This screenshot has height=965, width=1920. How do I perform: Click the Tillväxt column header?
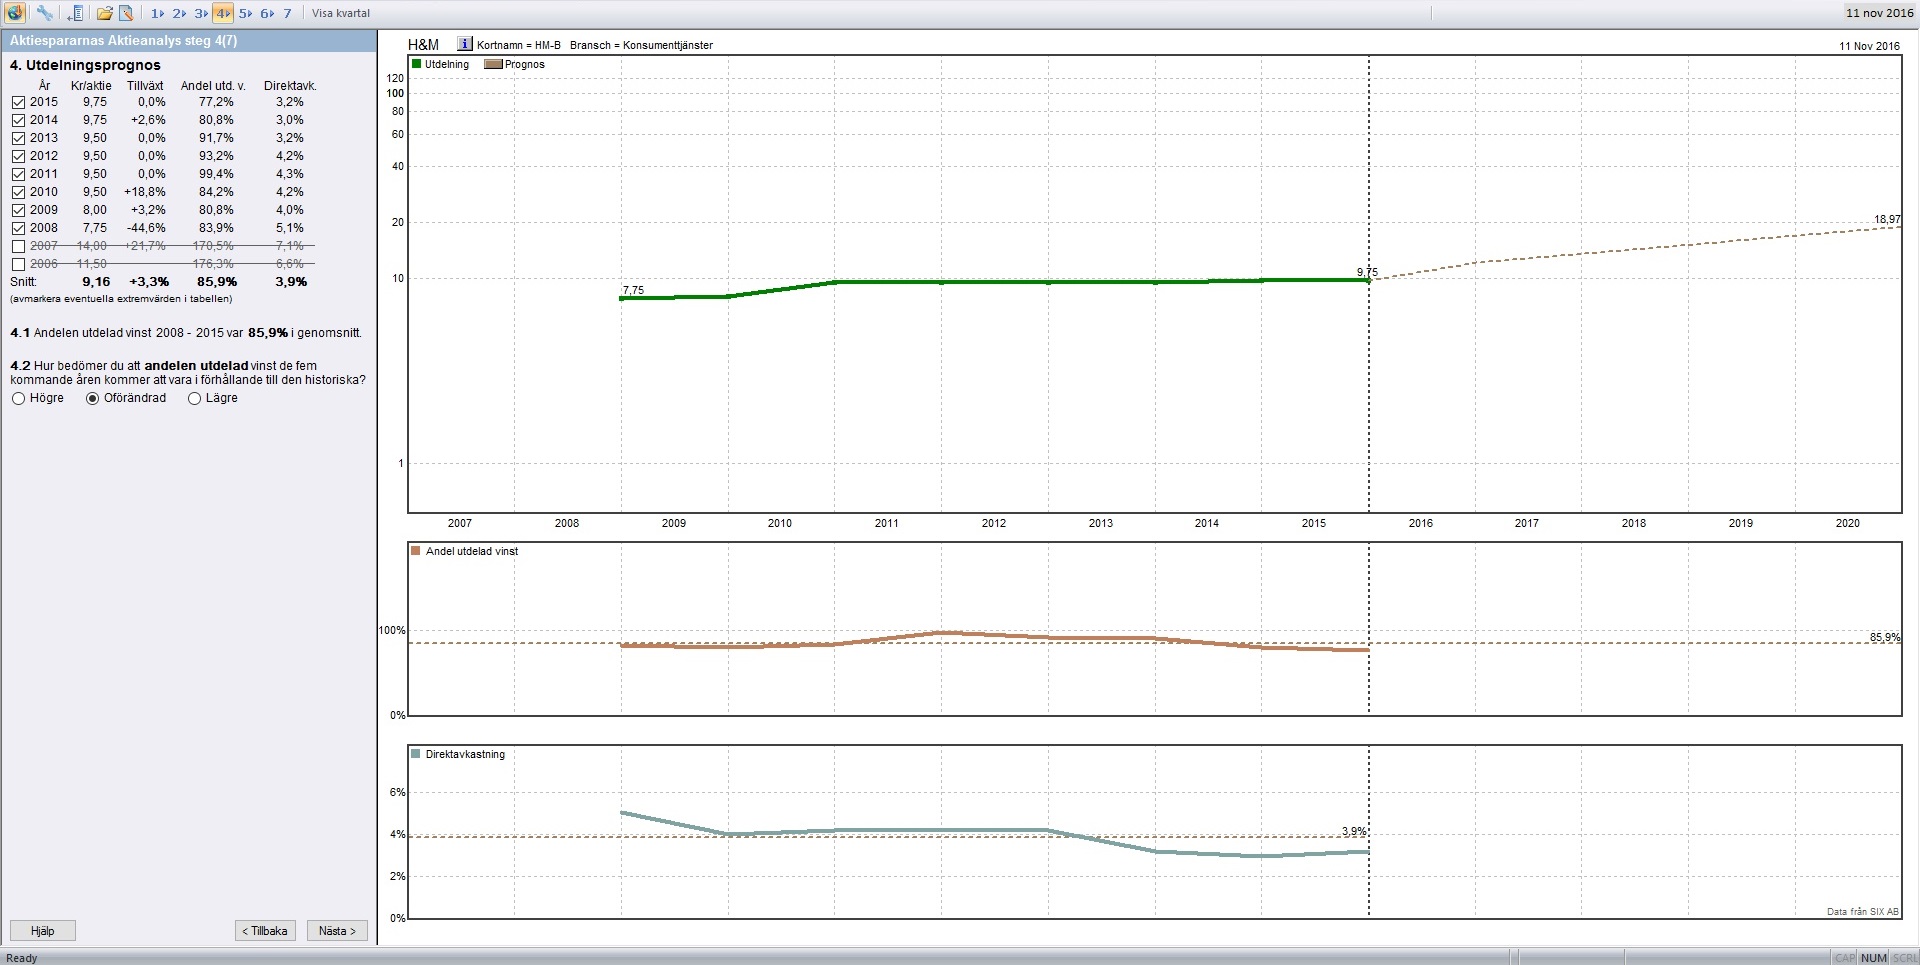[145, 86]
